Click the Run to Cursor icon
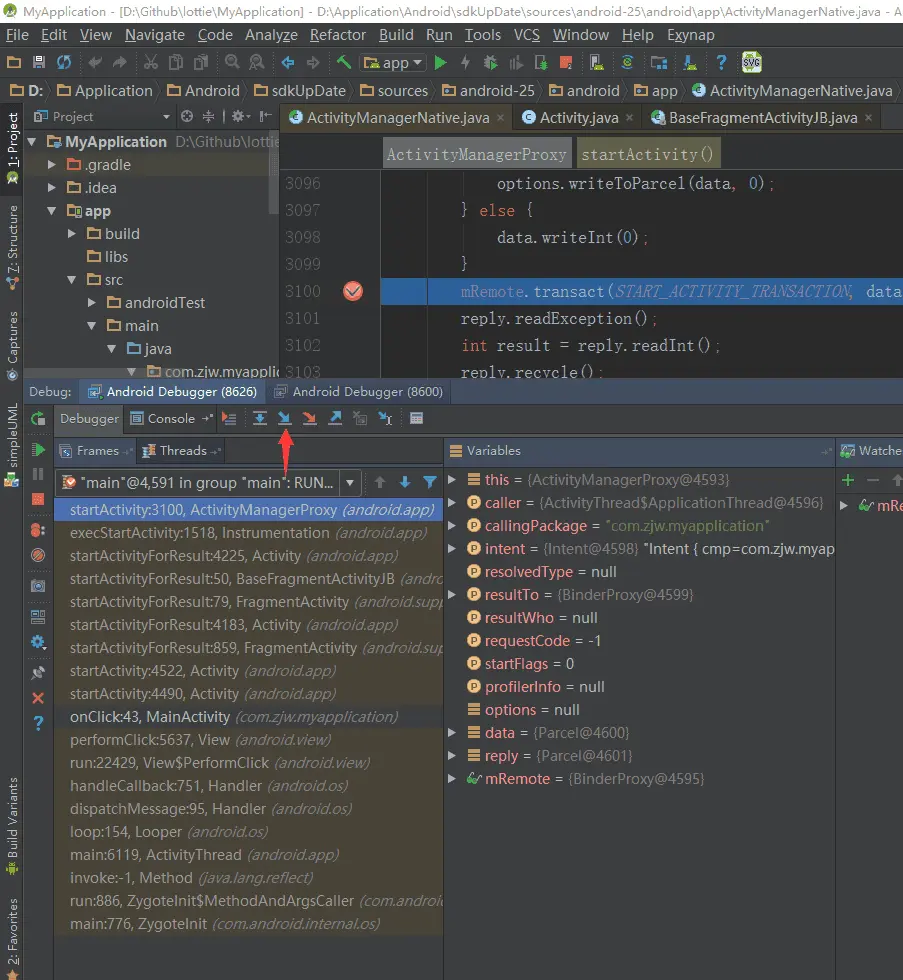The height and width of the screenshot is (980, 903). pos(385,419)
